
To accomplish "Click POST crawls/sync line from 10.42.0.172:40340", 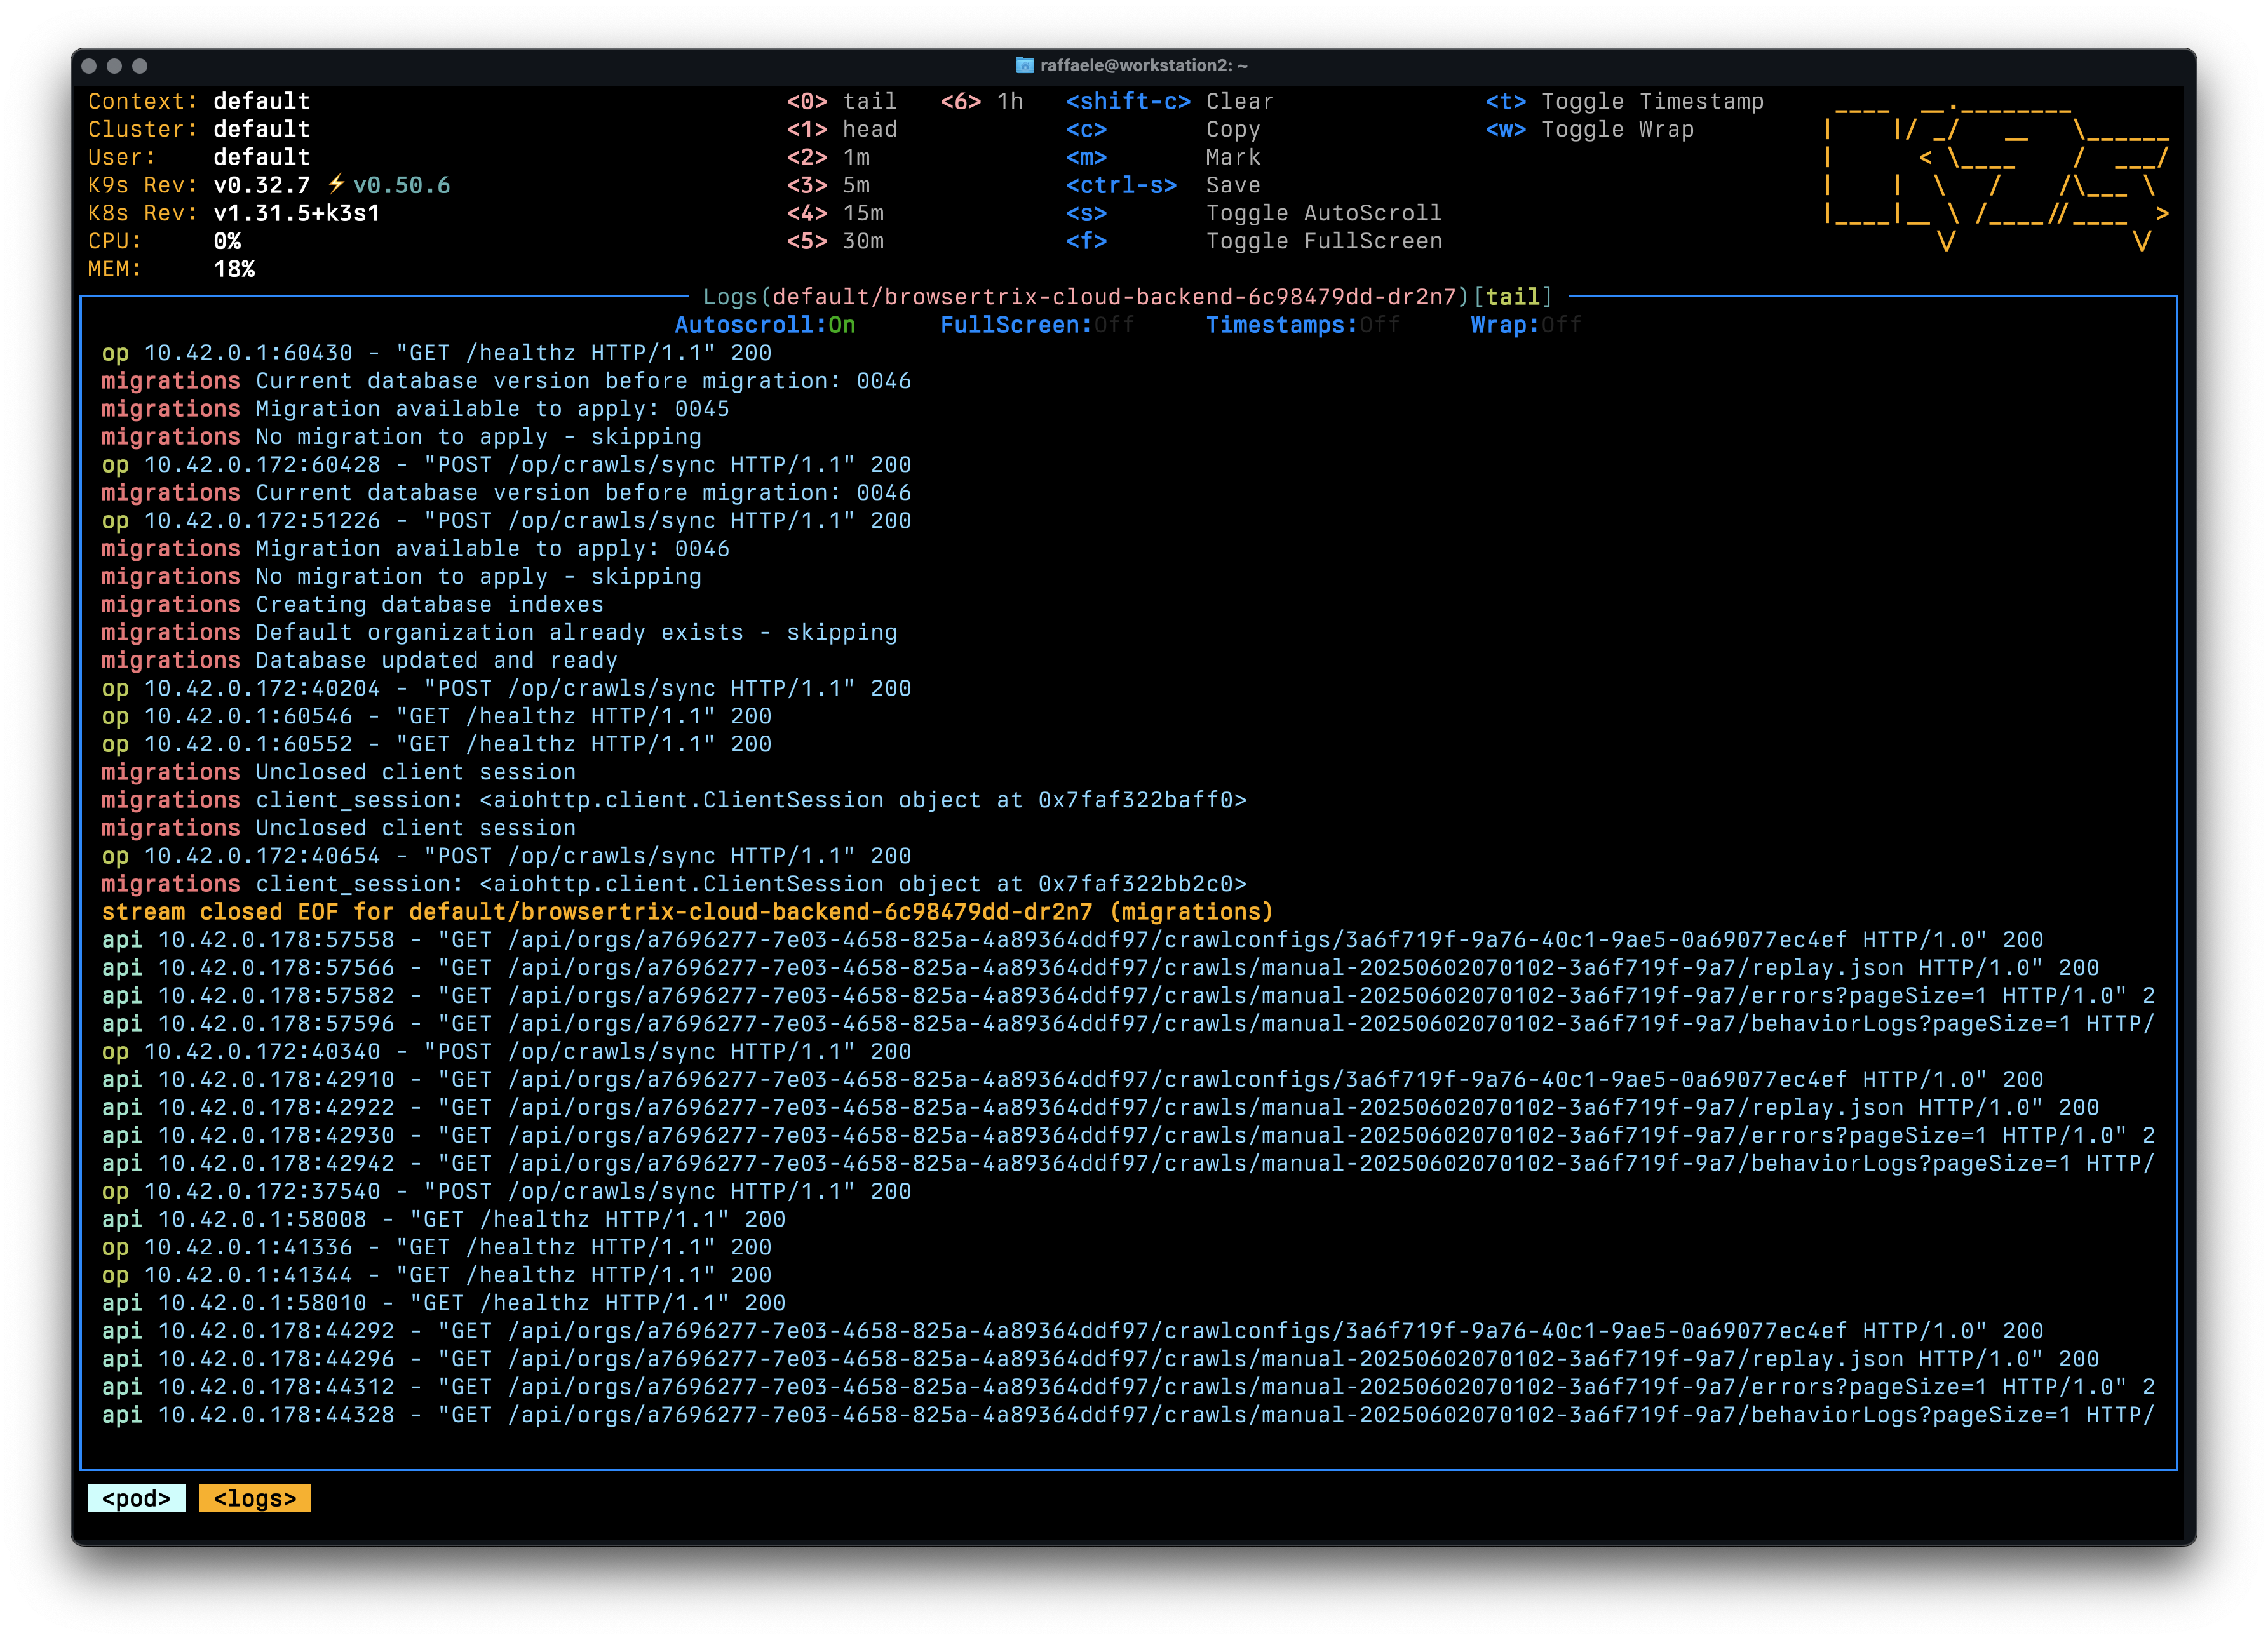I will pos(506,1052).
